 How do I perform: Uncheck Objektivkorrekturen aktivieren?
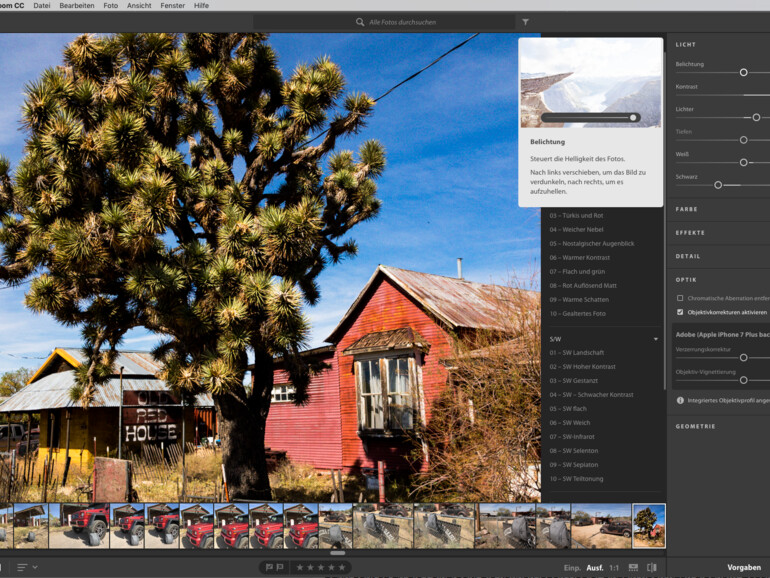click(680, 312)
